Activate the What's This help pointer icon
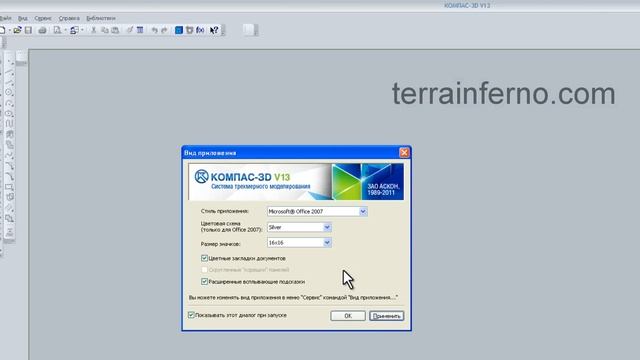Image resolution: width=640 pixels, height=360 pixels. (214, 30)
